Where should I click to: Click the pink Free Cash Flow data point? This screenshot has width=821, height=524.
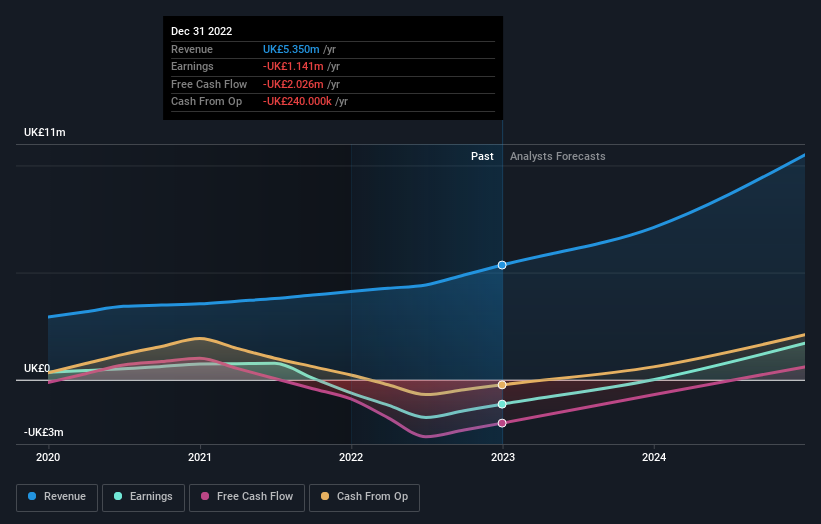502,423
